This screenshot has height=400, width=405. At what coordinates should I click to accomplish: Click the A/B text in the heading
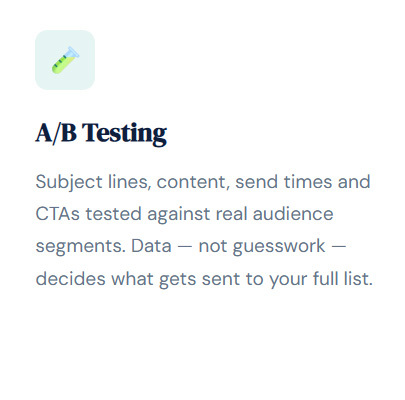[56, 133]
